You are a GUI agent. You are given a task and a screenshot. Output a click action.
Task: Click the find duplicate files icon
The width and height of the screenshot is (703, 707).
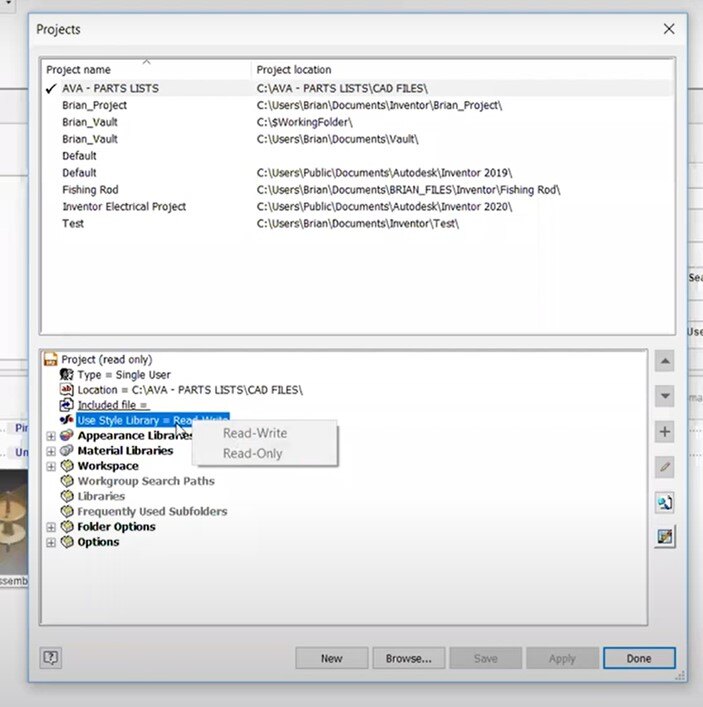665,502
